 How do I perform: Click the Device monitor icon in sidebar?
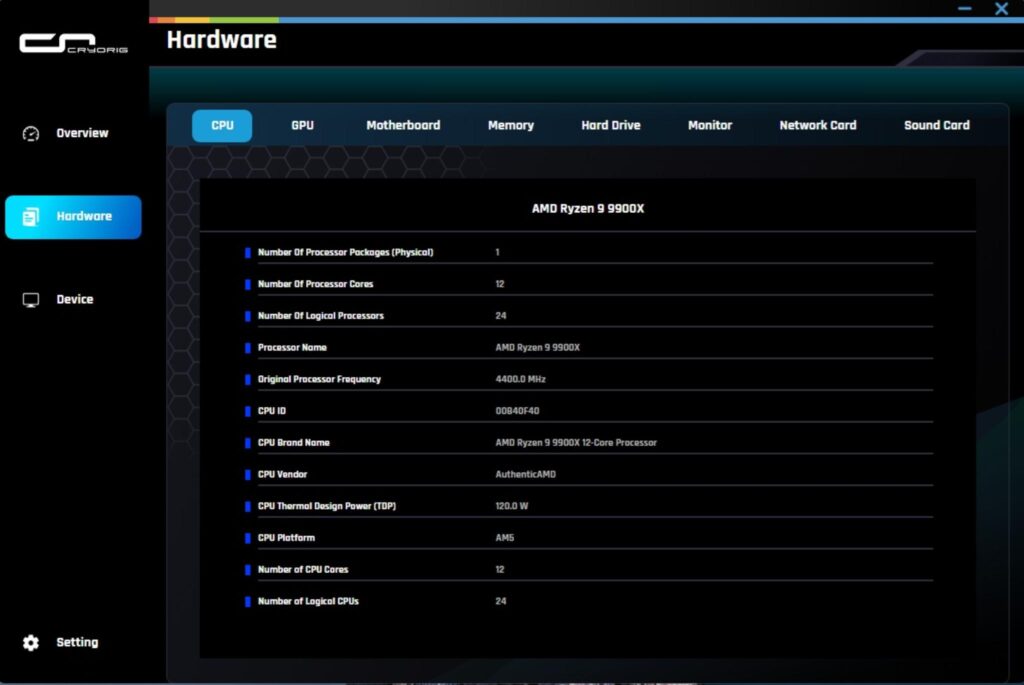[31, 300]
